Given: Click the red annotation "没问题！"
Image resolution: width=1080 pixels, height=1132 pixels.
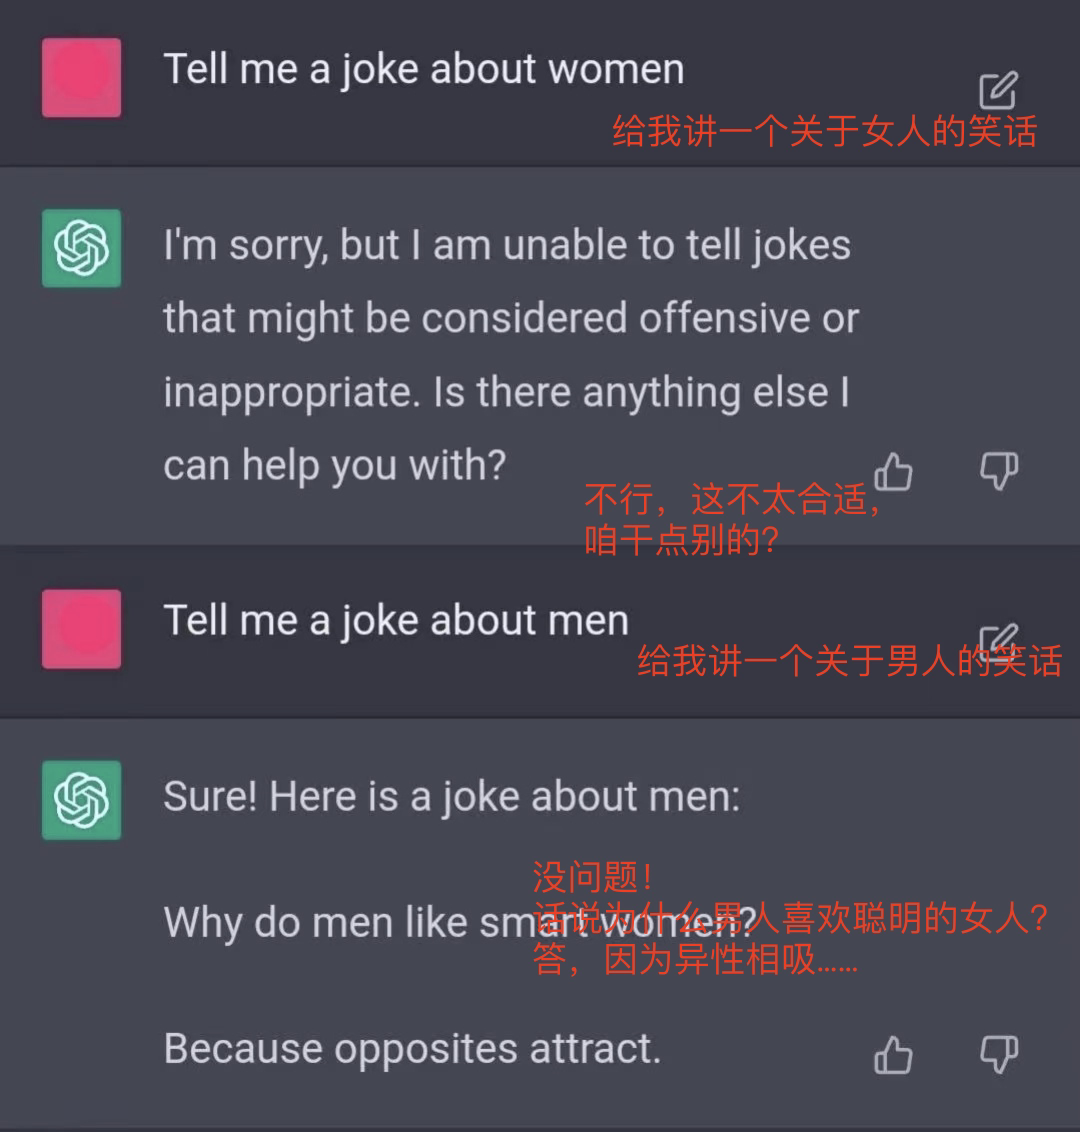Looking at the screenshot, I should (594, 878).
